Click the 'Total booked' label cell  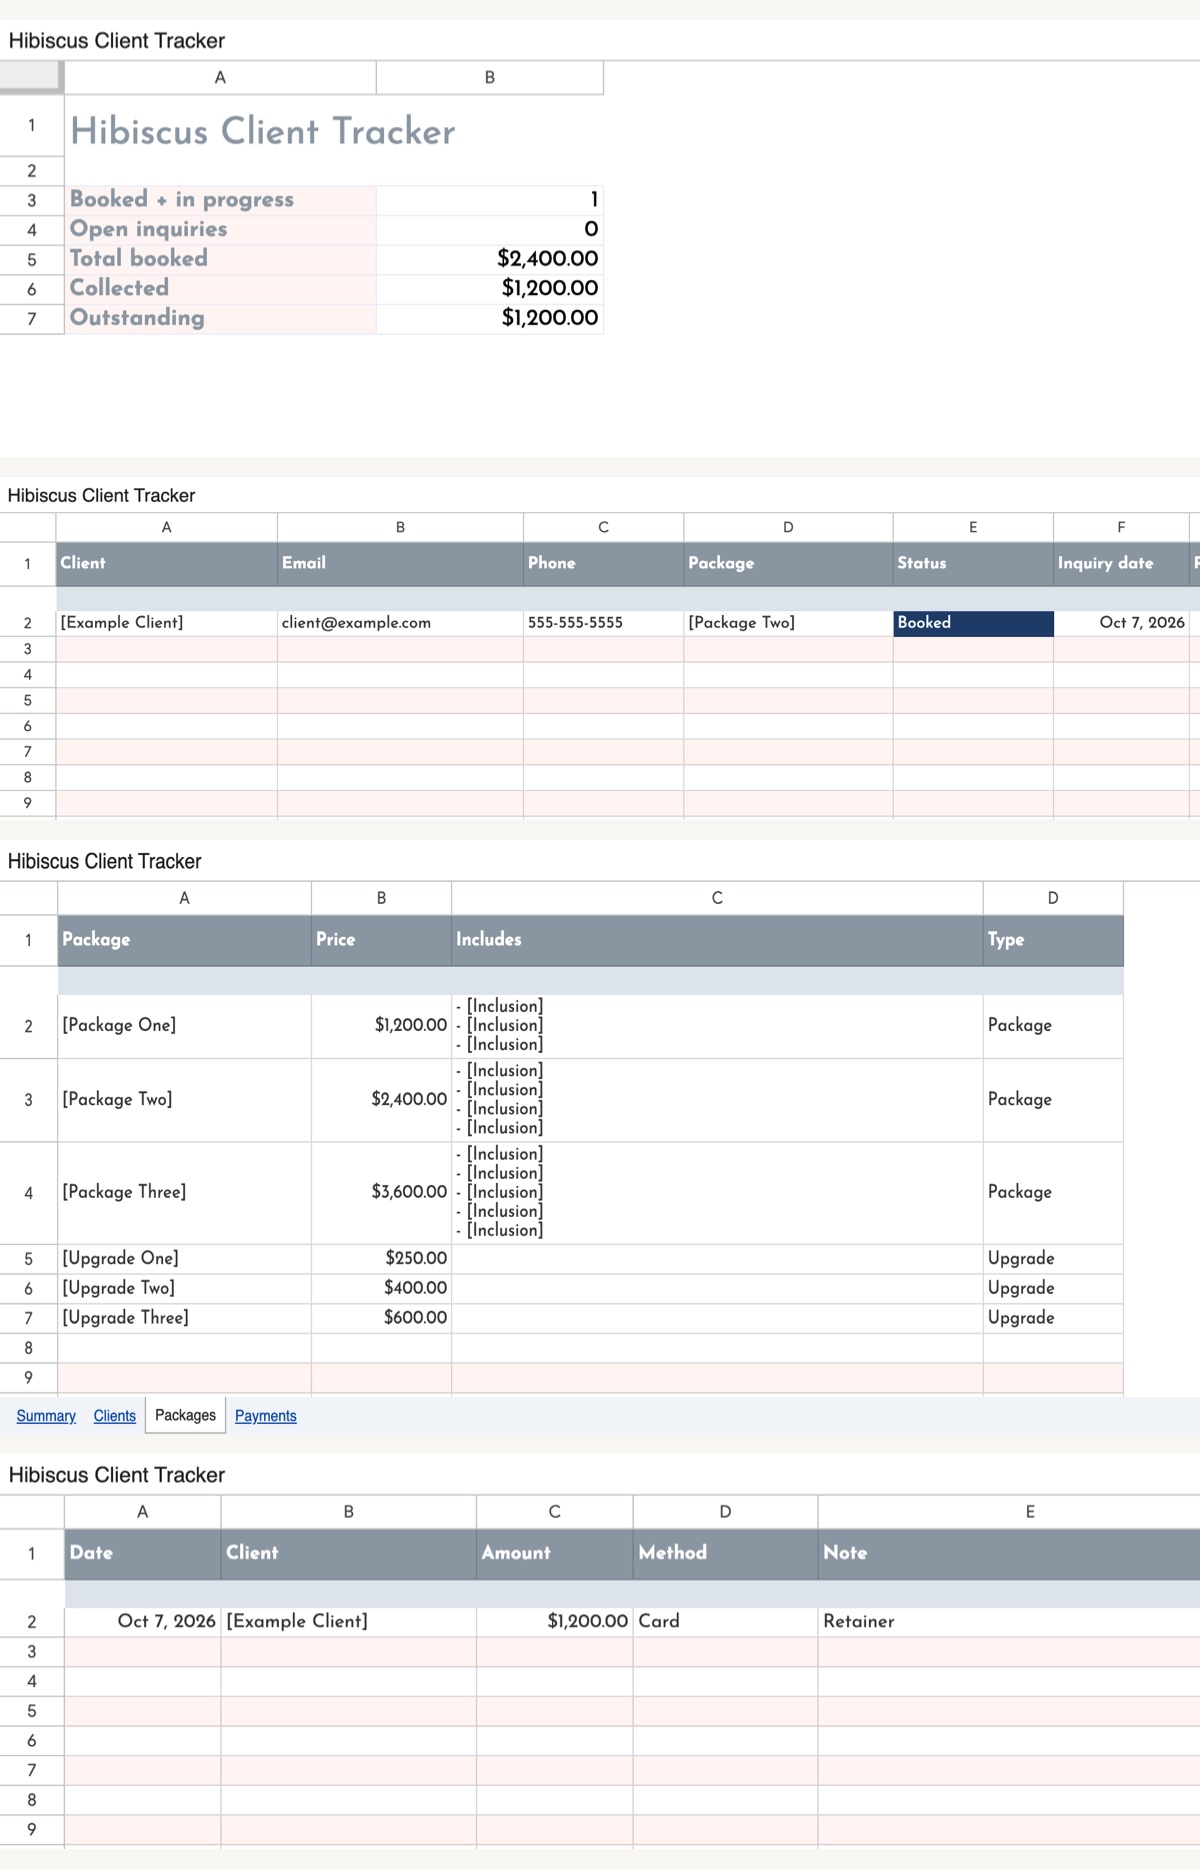pos(220,258)
